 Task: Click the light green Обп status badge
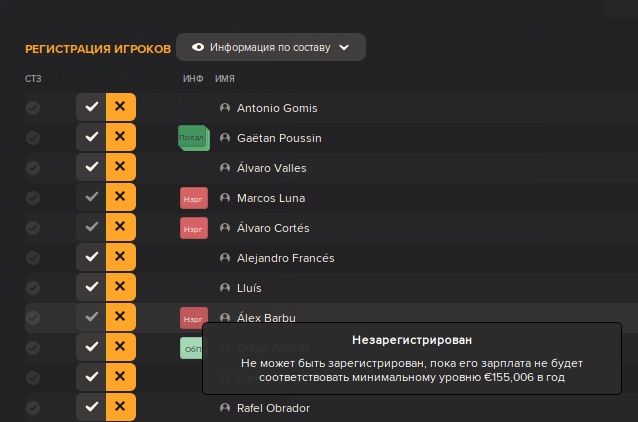coord(192,348)
